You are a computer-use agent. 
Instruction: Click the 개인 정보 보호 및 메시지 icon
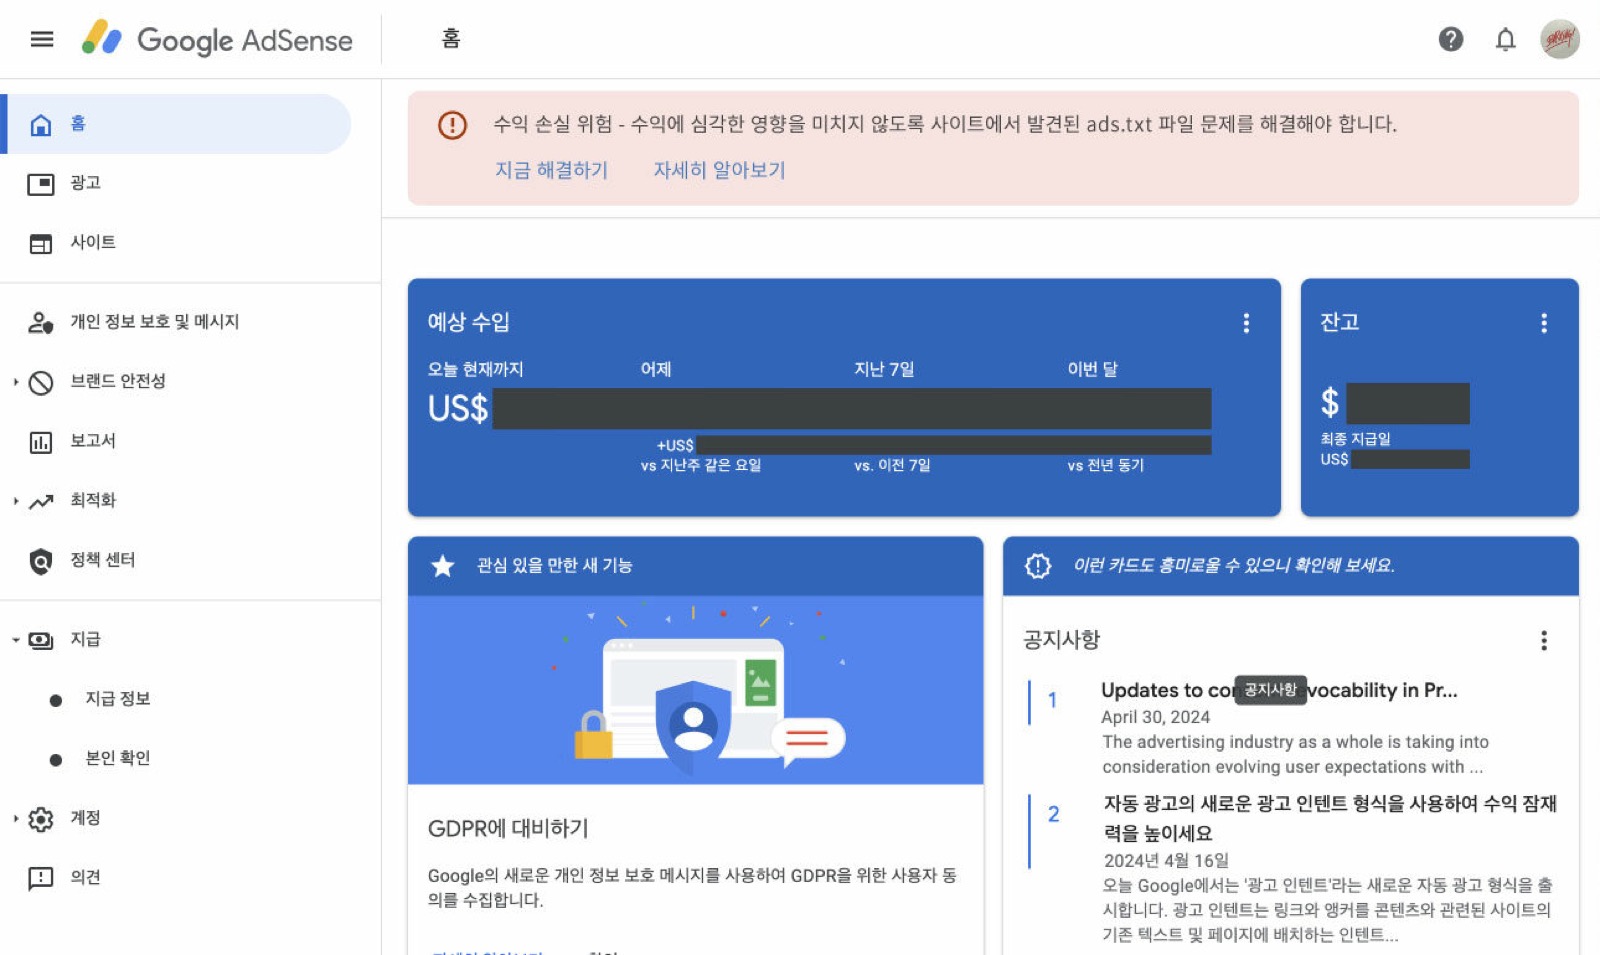pyautogui.click(x=41, y=323)
